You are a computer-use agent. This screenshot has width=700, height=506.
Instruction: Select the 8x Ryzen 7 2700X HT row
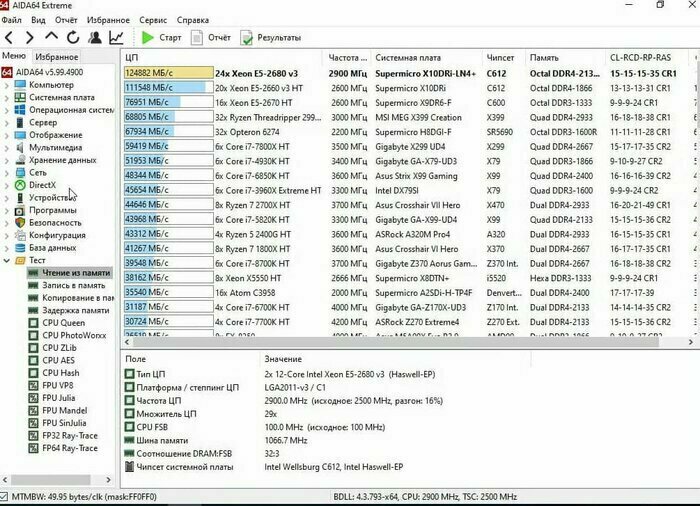click(x=408, y=205)
